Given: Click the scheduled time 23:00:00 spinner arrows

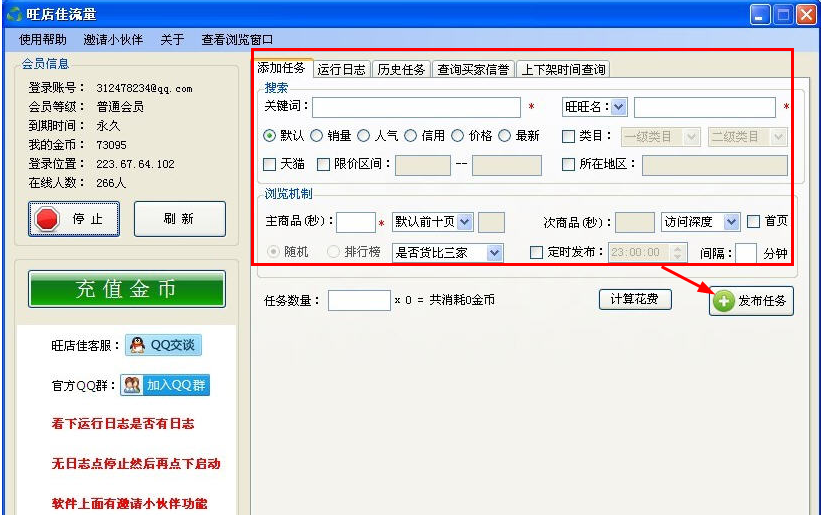Looking at the screenshot, I should tap(678, 253).
